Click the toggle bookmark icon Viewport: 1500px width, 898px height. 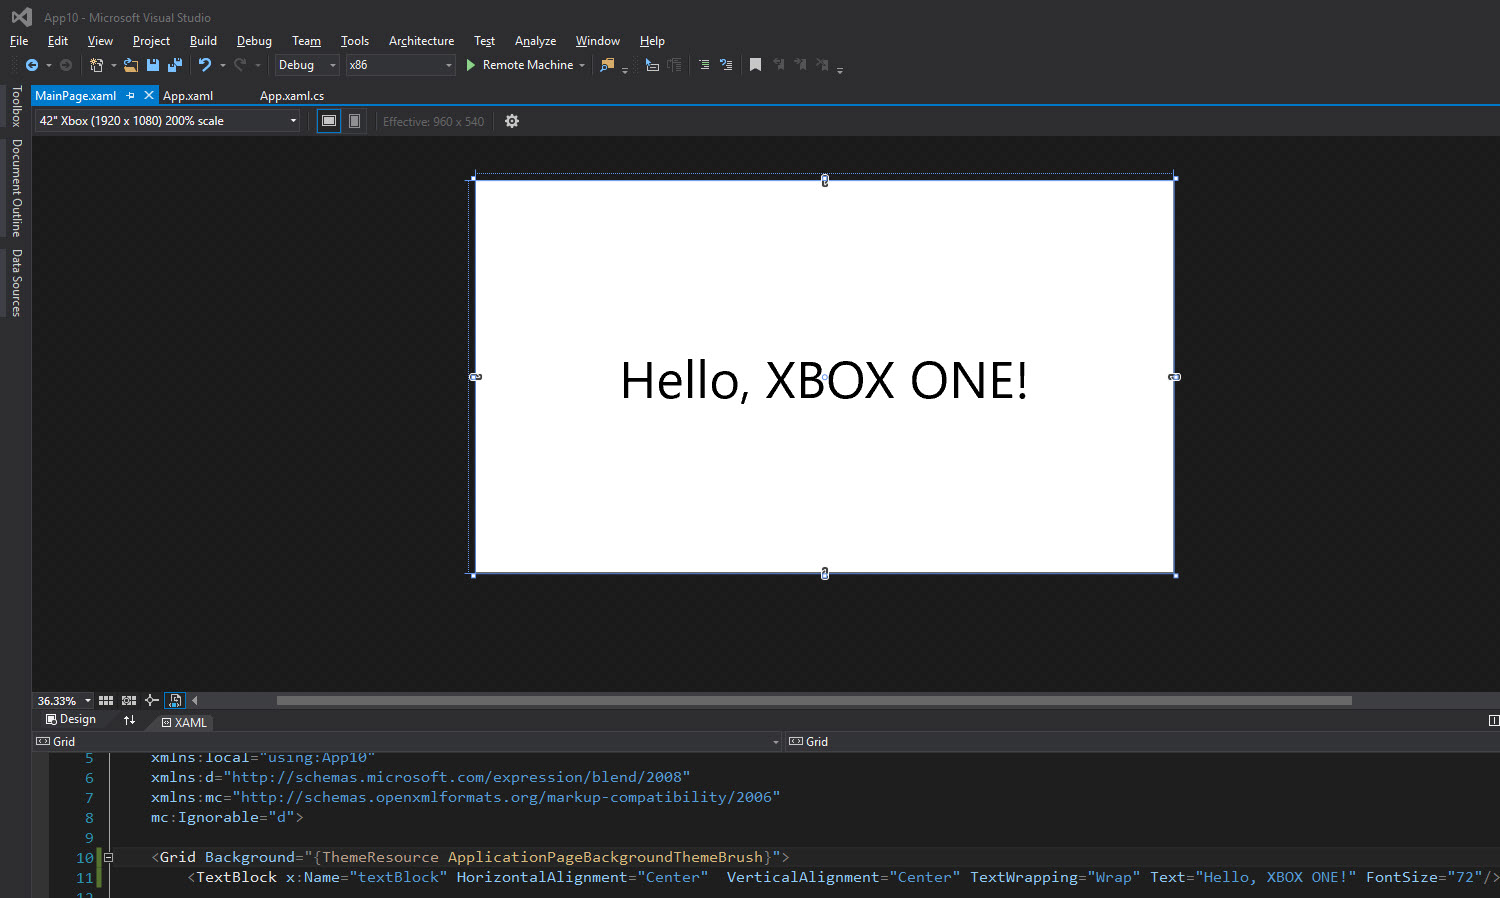coord(755,65)
